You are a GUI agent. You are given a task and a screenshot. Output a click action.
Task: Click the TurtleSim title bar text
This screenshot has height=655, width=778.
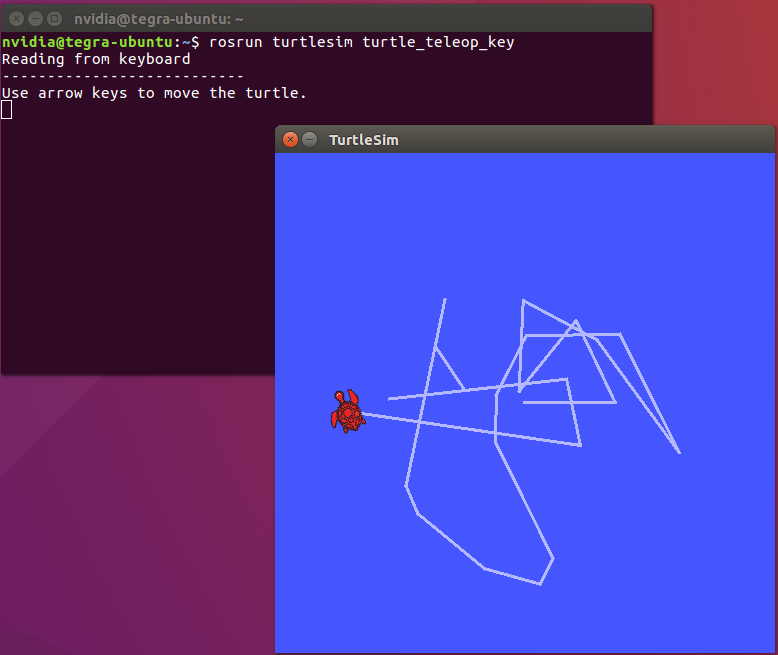coord(364,140)
